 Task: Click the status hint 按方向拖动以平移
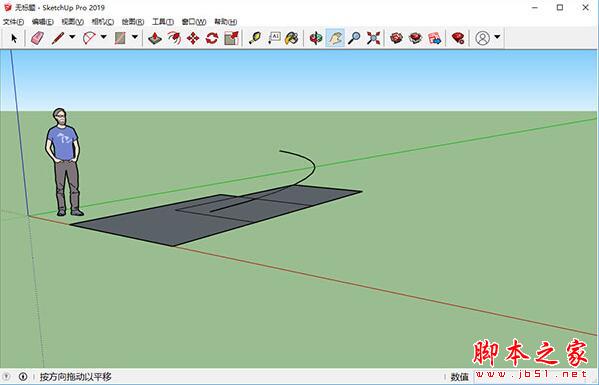76,377
